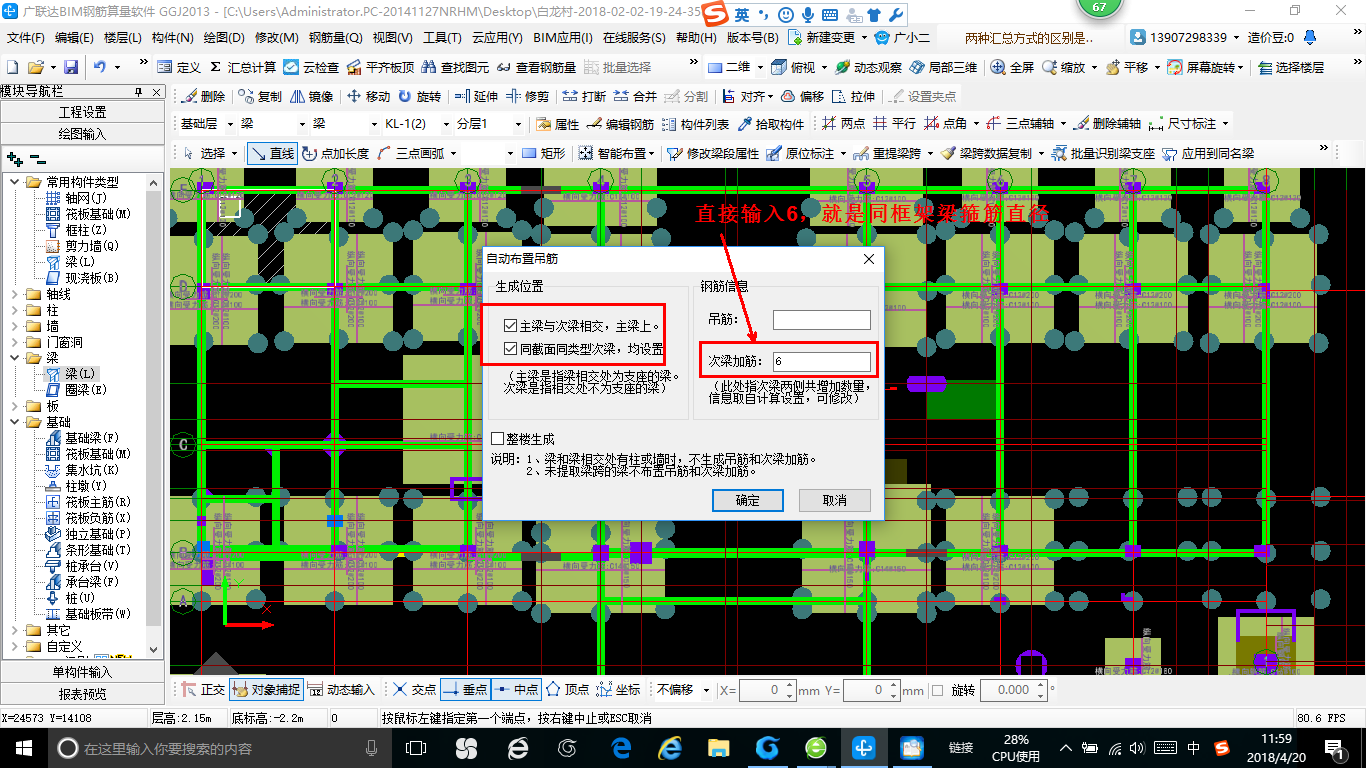Click 确定 in the dialog
This screenshot has width=1366, height=768.
[x=747, y=500]
